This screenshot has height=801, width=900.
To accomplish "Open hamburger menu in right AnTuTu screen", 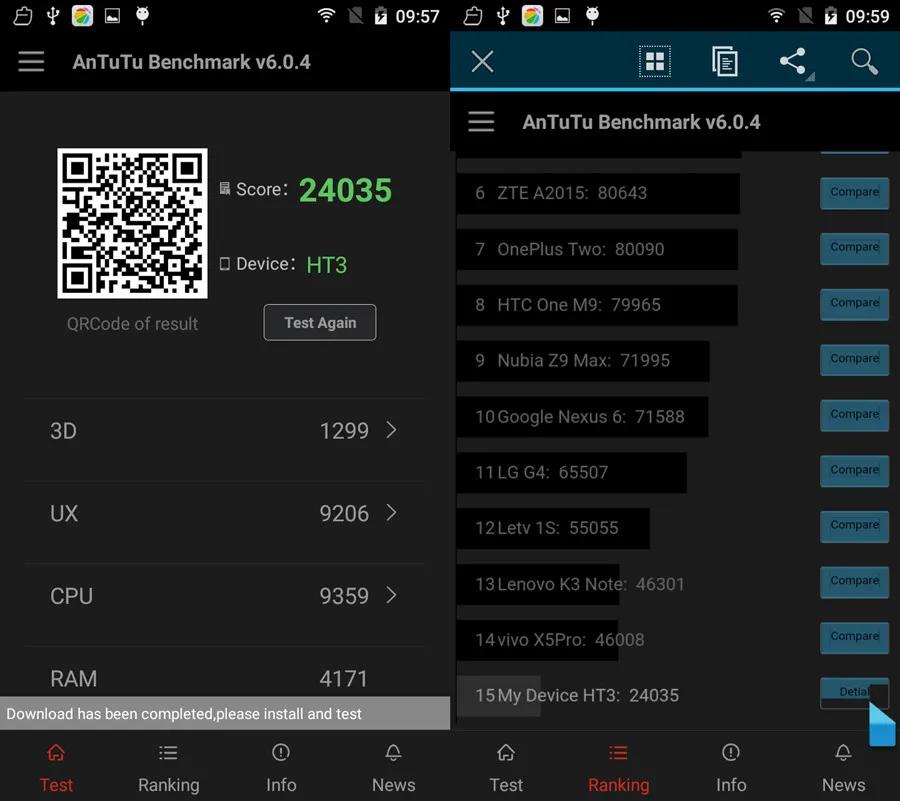I will [x=481, y=122].
